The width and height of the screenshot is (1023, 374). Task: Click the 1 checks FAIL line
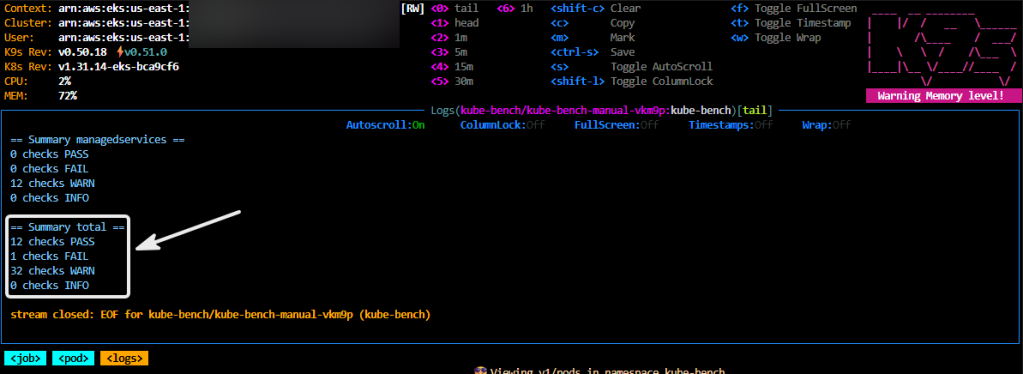tap(50, 257)
